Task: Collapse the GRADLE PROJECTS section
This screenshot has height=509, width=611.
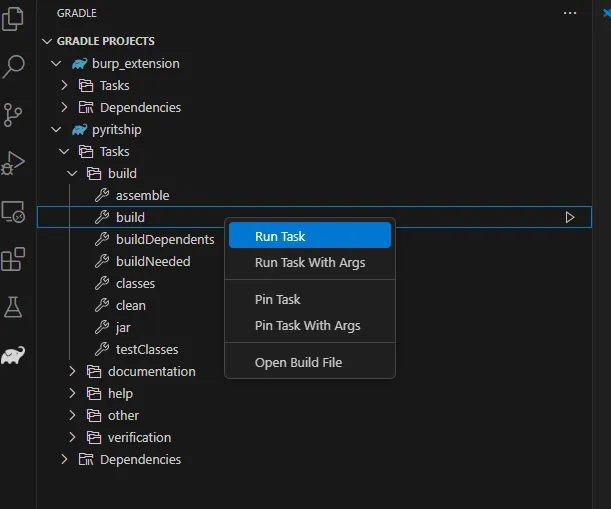Action: click(47, 41)
